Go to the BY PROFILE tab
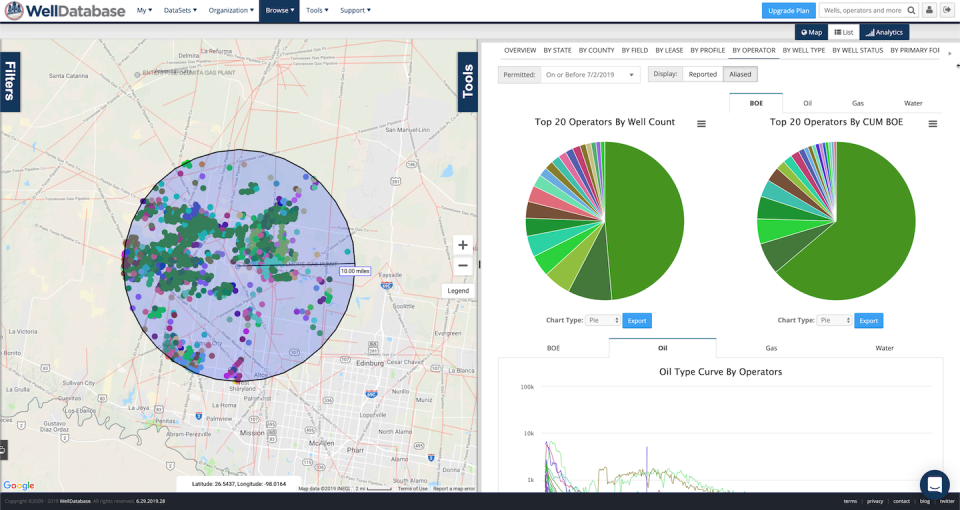This screenshot has width=960, height=510. pyautogui.click(x=708, y=50)
